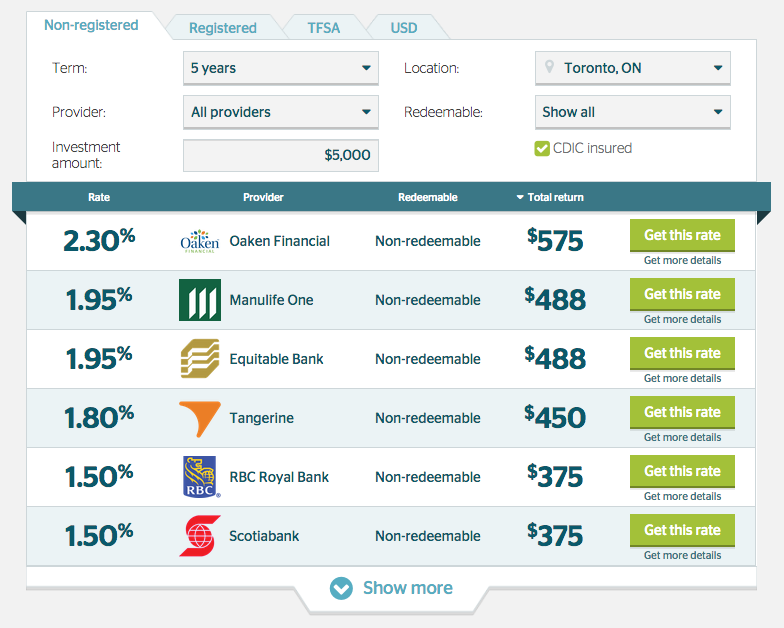The height and width of the screenshot is (628, 784).
Task: Click the Oaken Financial logo
Action: [x=200, y=241]
